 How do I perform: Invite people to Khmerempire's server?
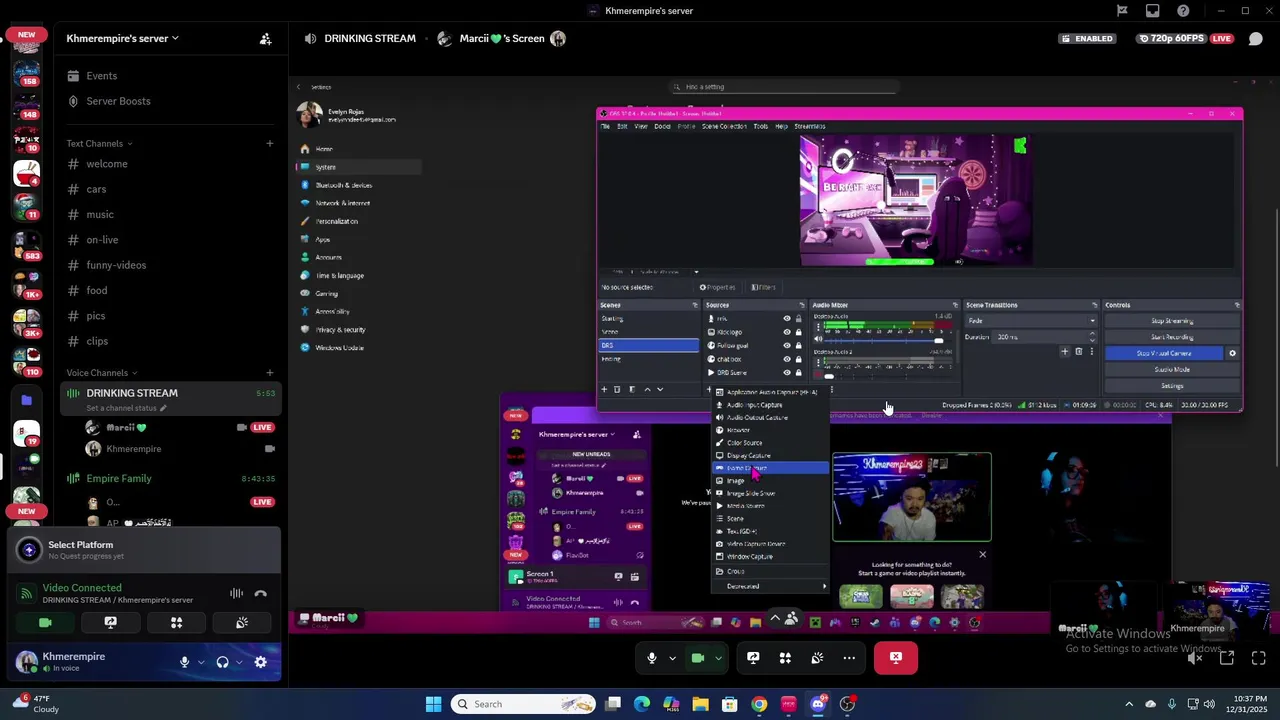[265, 39]
